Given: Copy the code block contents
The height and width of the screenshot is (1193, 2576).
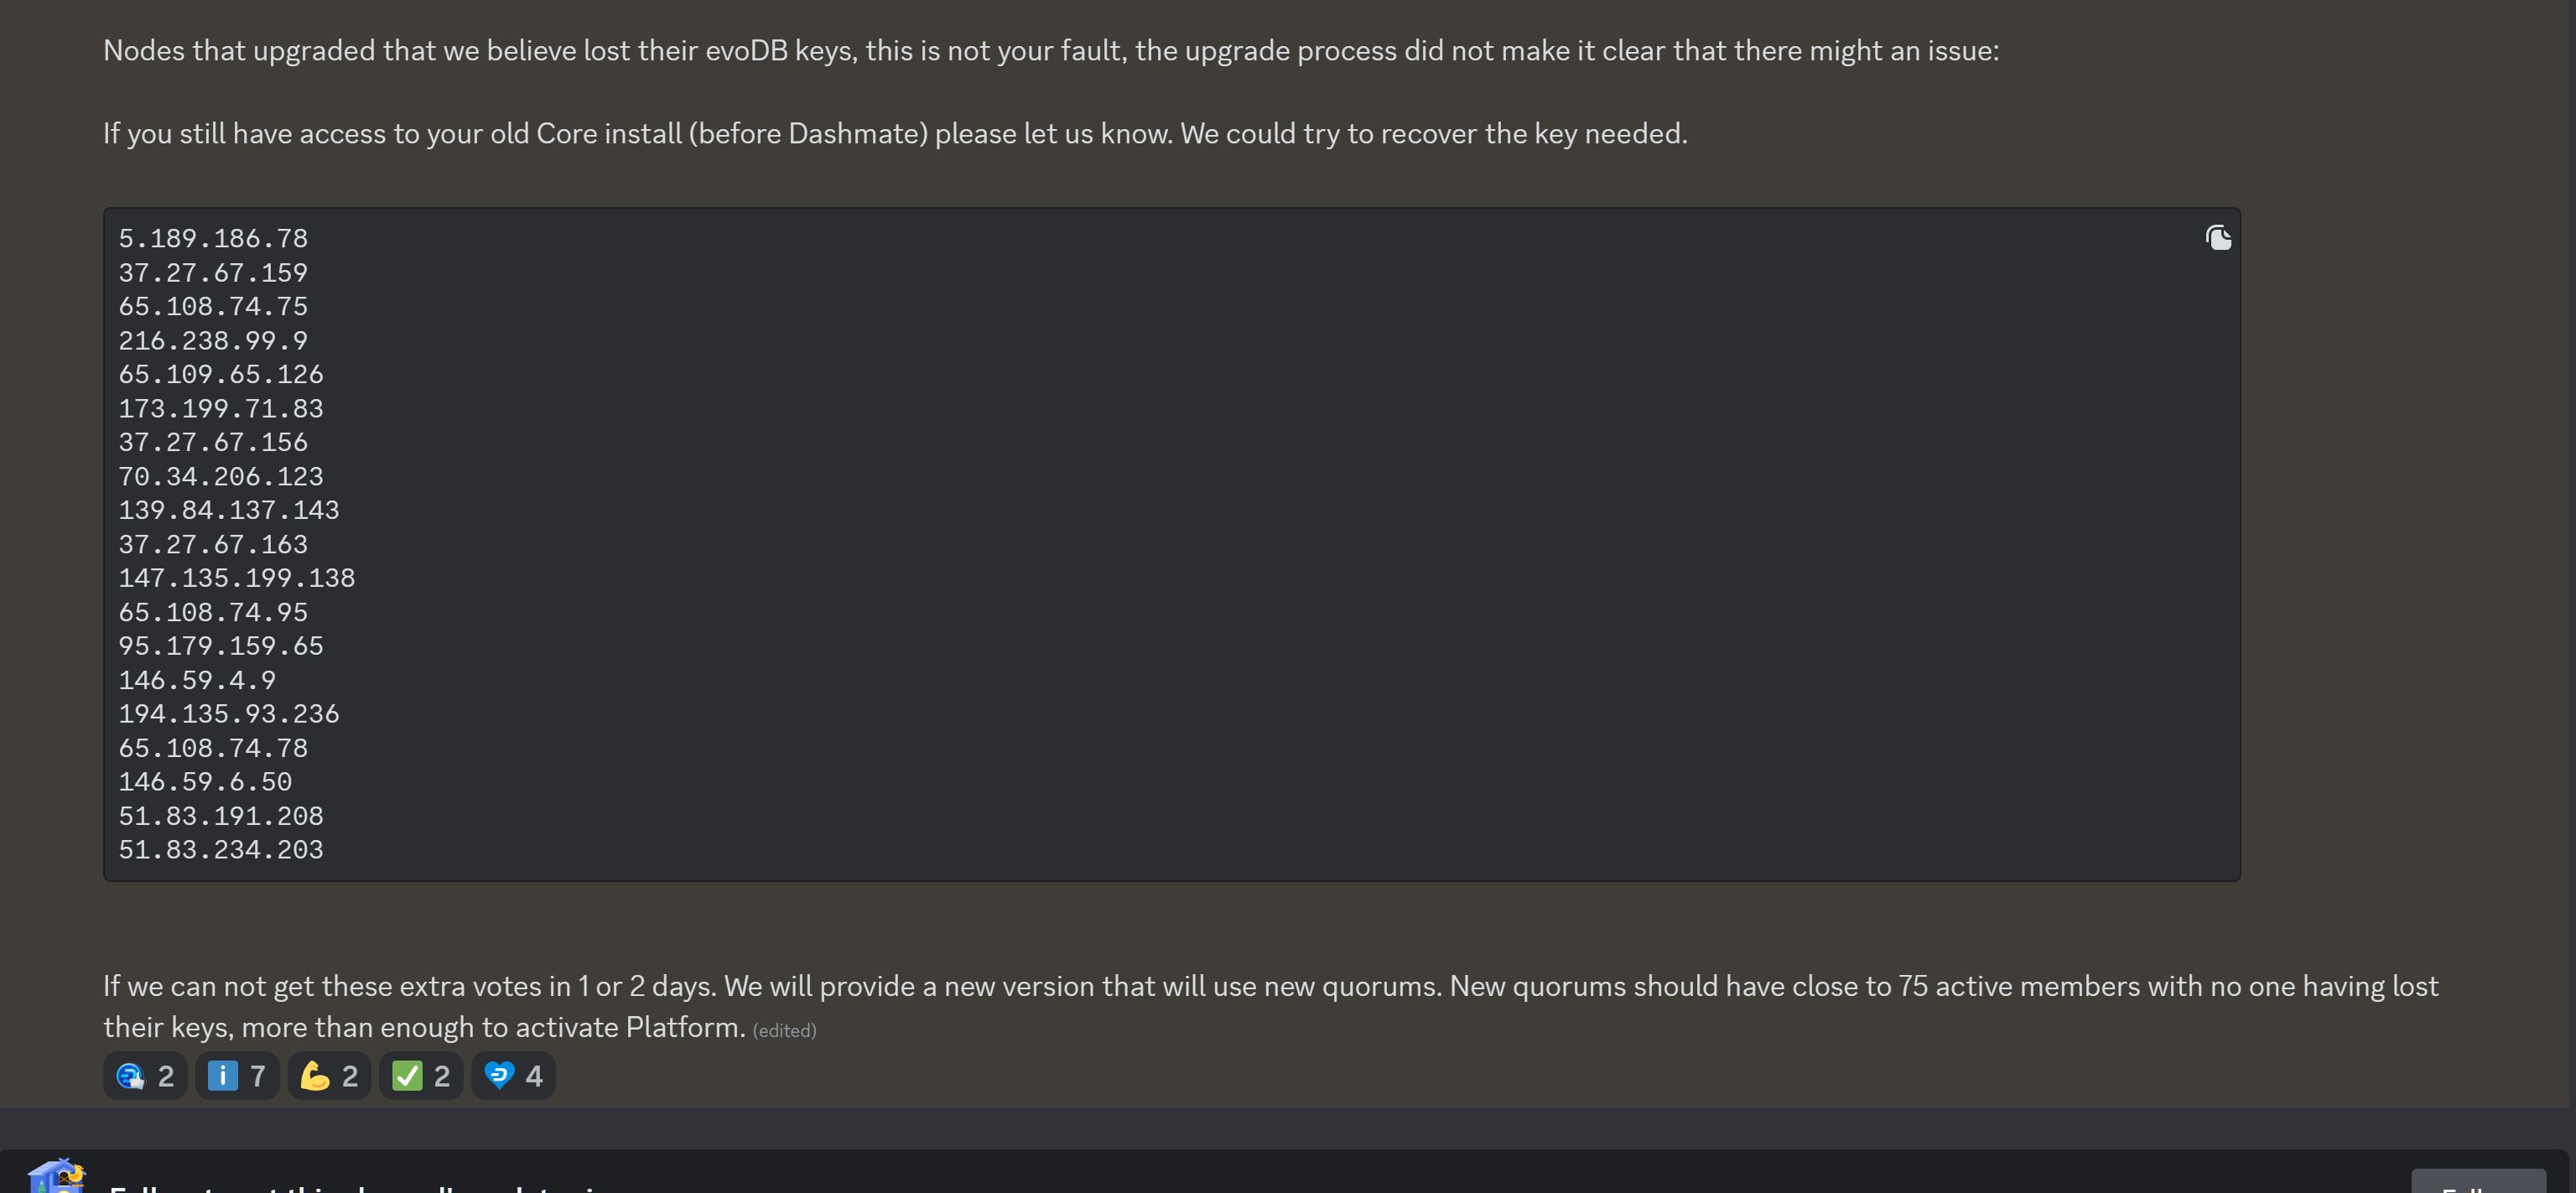Looking at the screenshot, I should point(2218,238).
